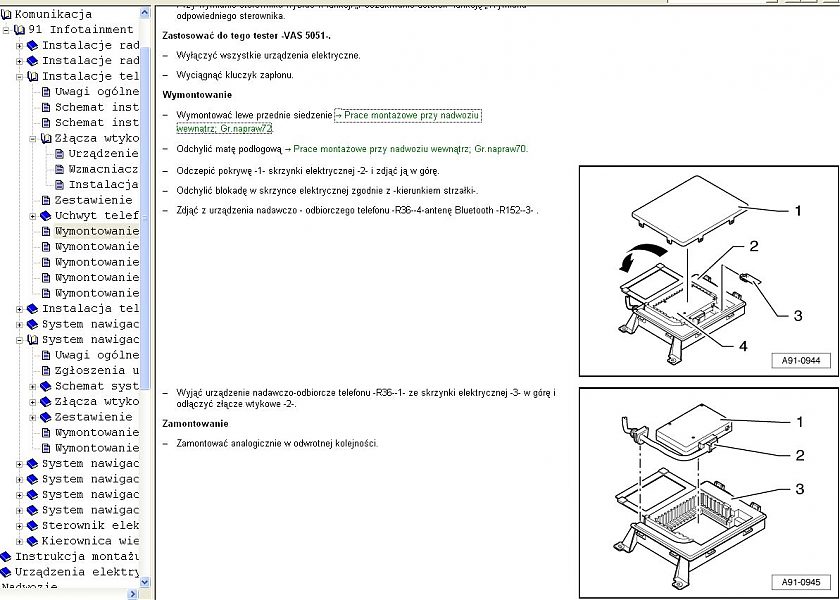This screenshot has width=840, height=600.
Task: Click the page icon beside Urządzenie
Action: tap(59, 154)
